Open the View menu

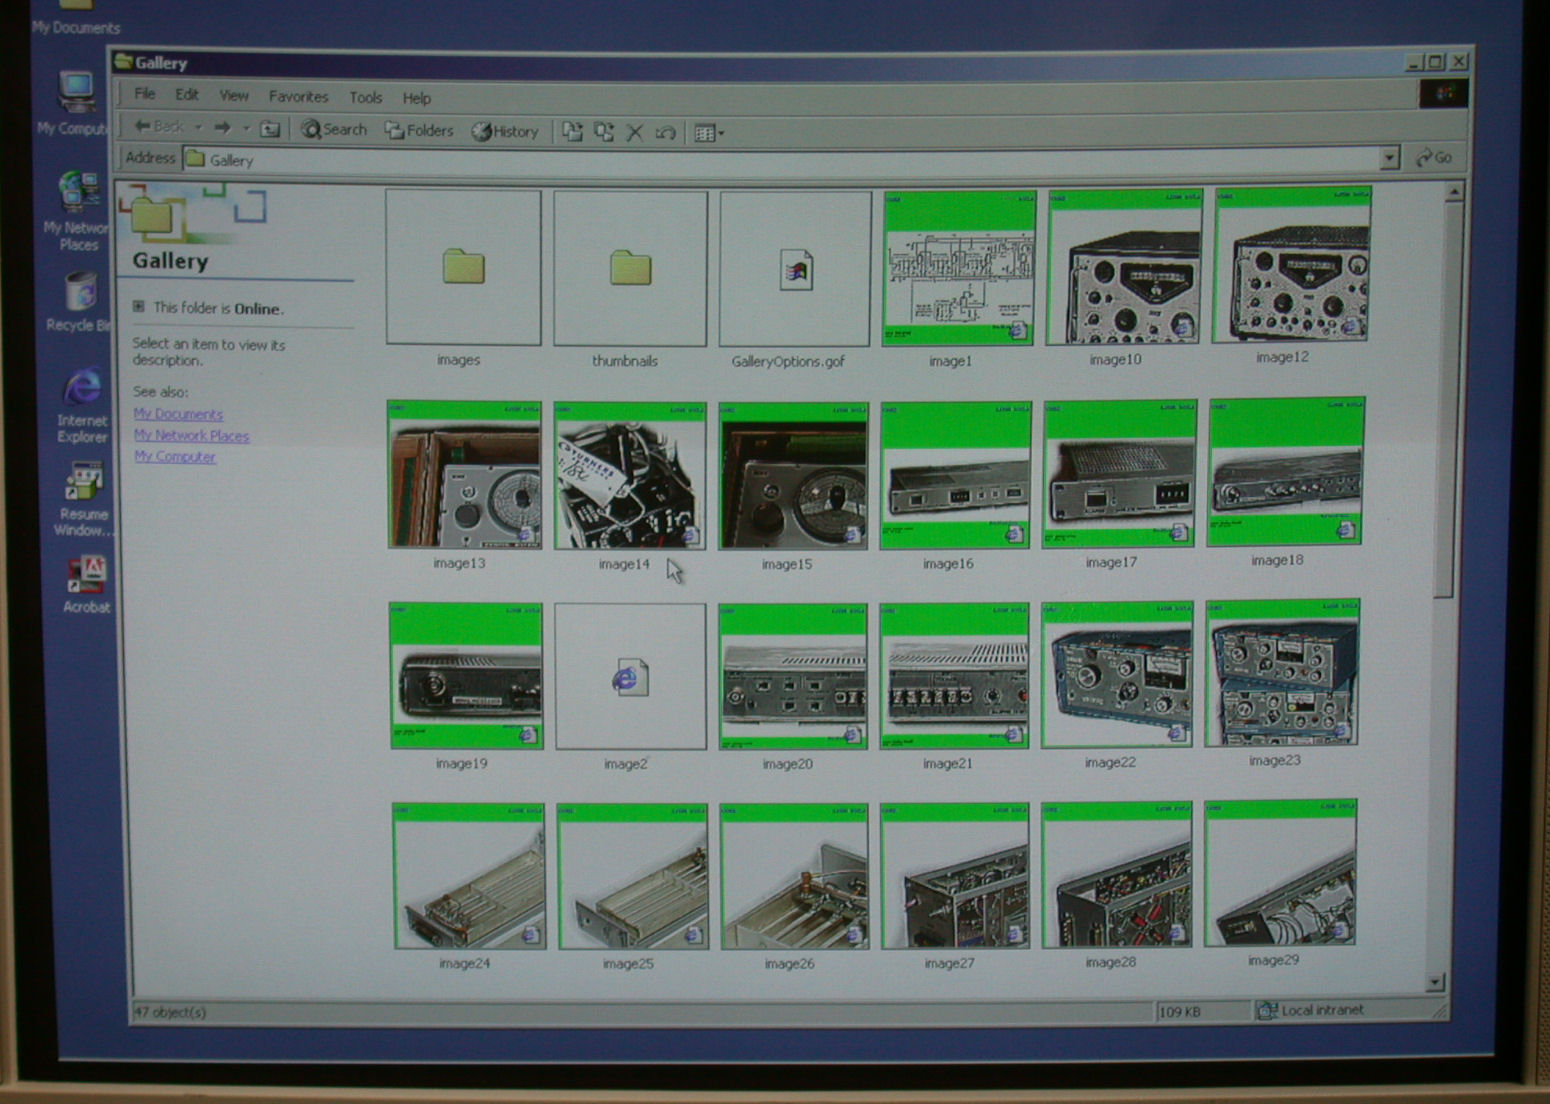click(x=234, y=96)
